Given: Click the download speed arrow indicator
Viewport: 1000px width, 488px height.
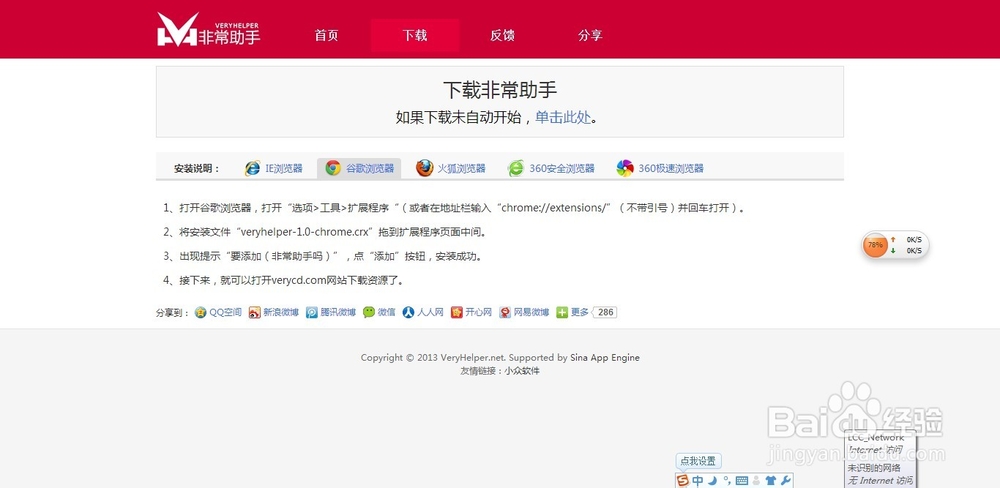Looking at the screenshot, I should point(893,251).
